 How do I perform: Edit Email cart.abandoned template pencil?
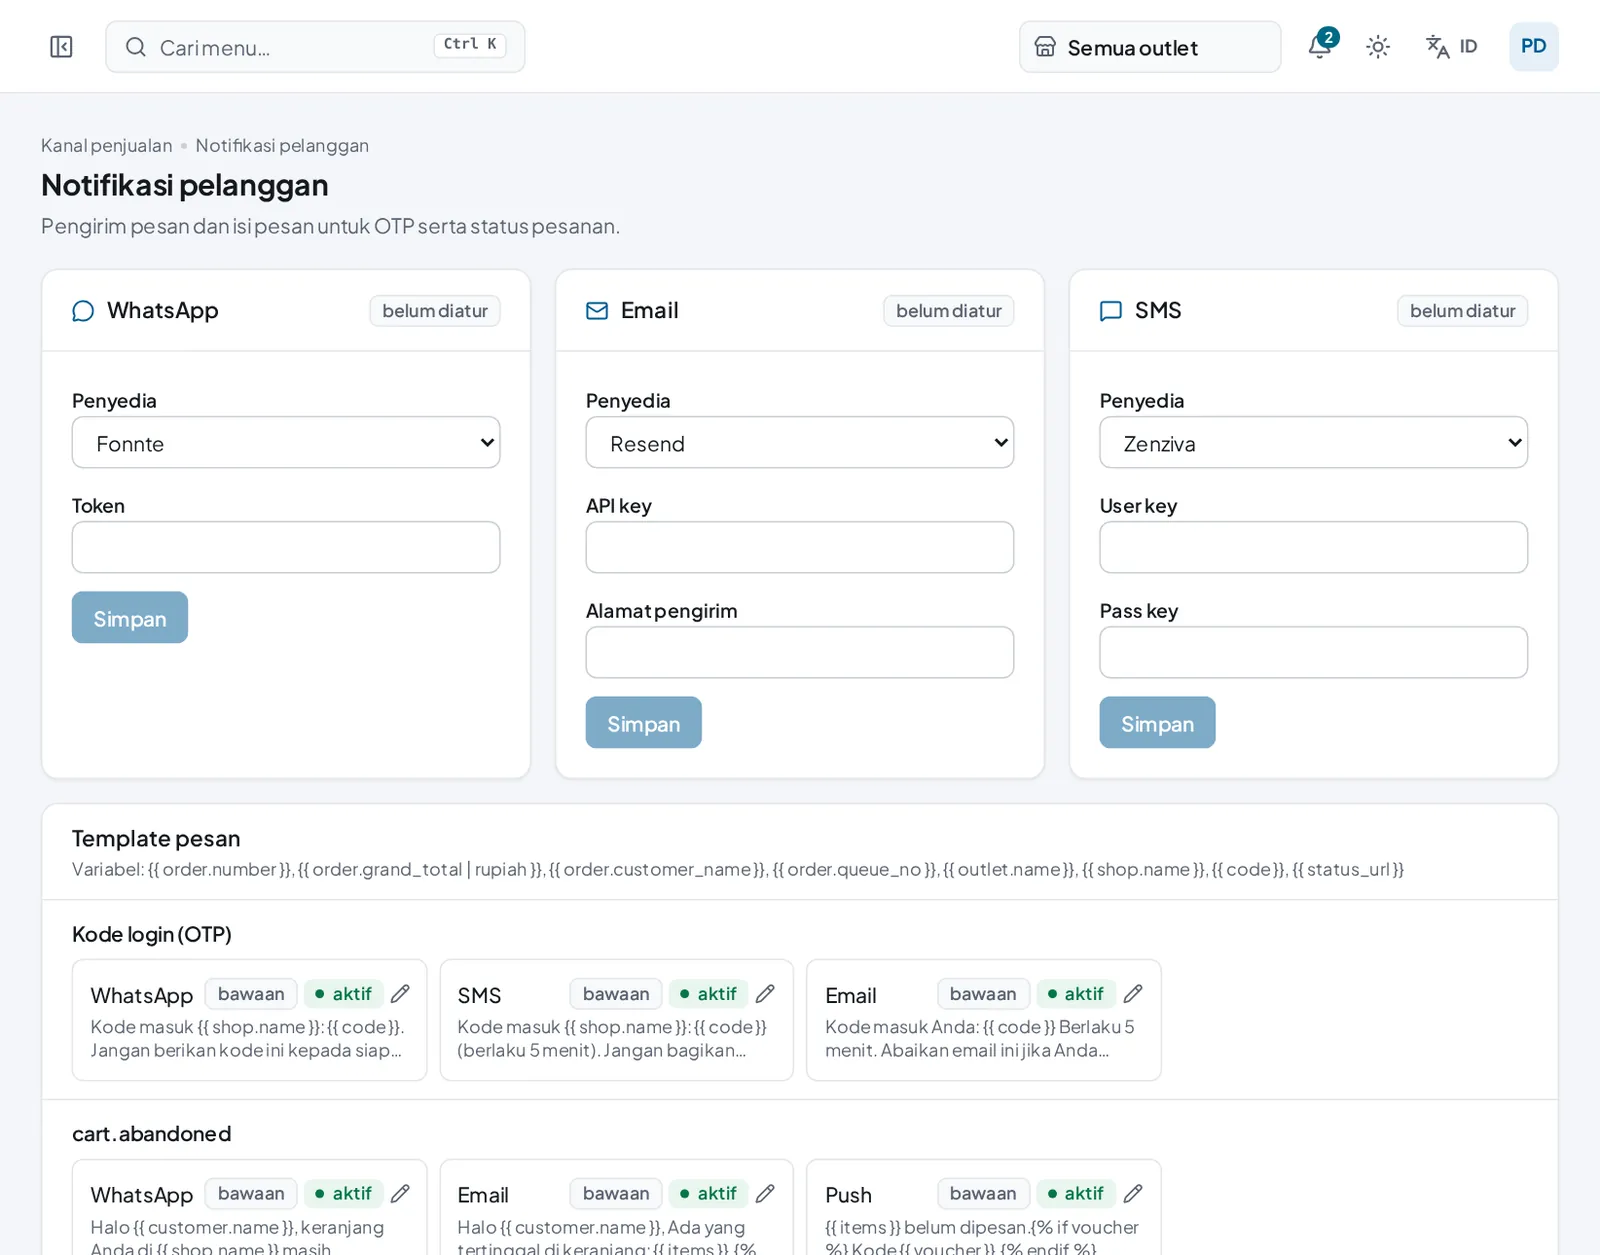[x=765, y=1194]
